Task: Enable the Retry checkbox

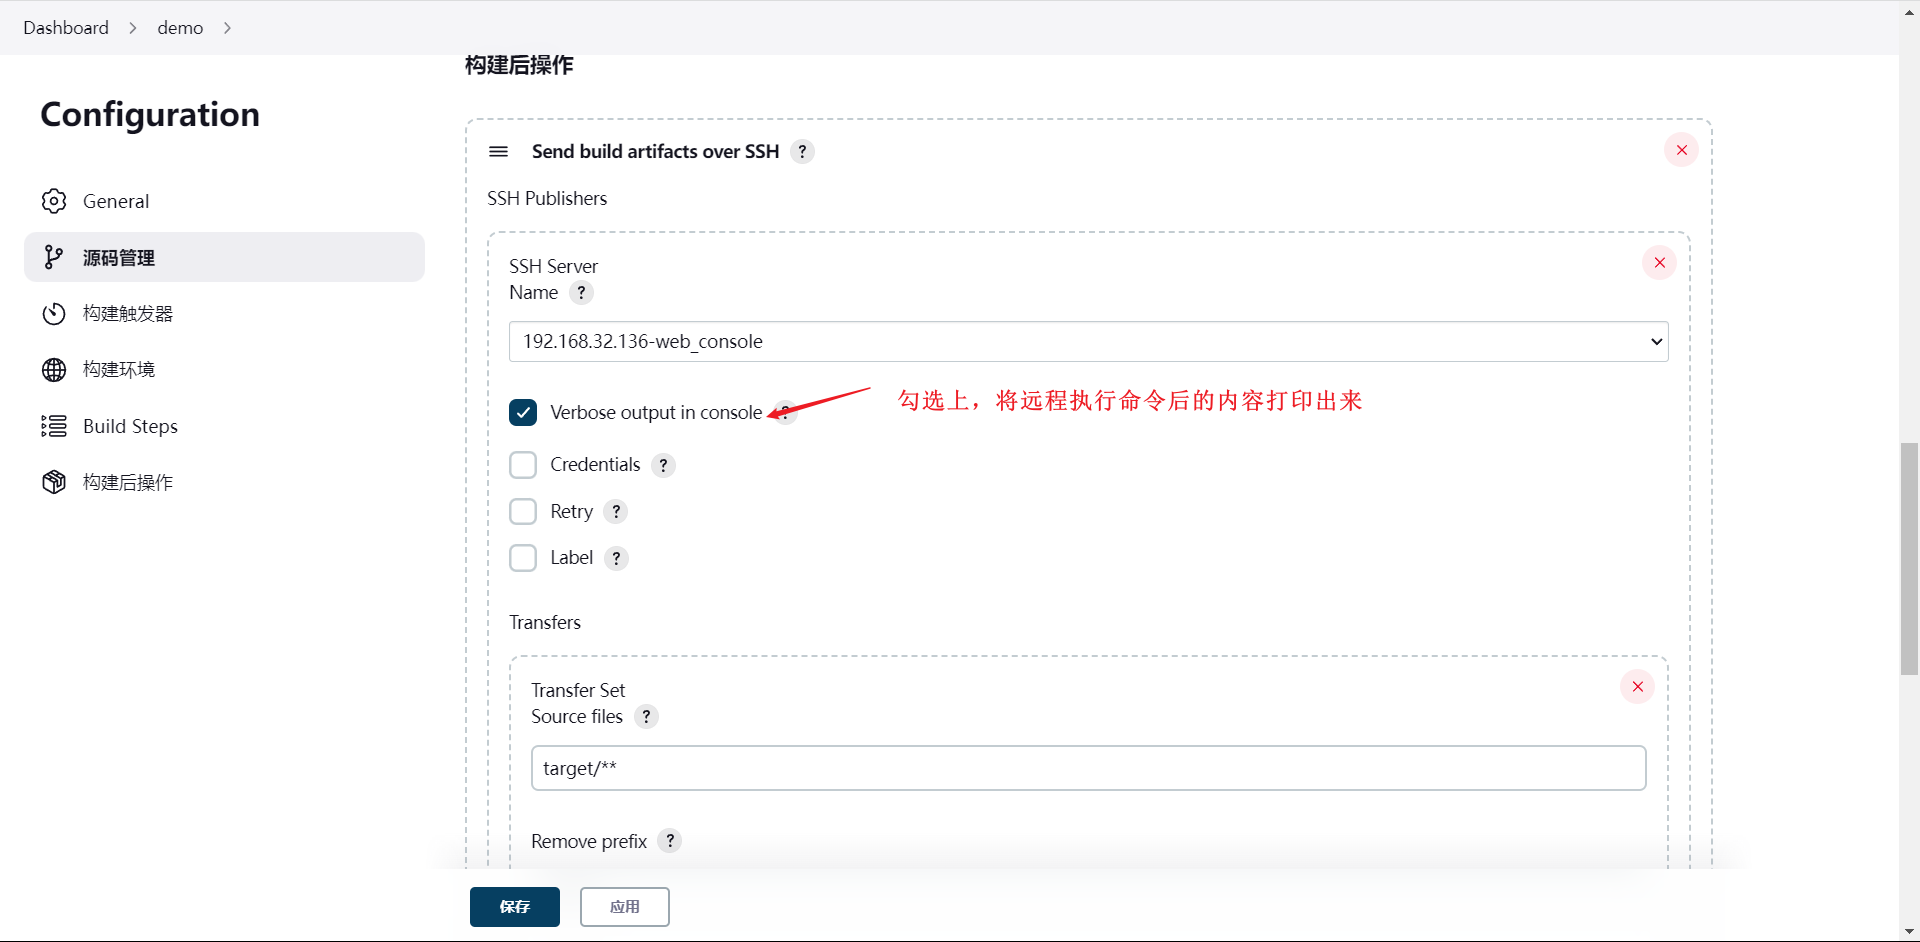Action: [x=523, y=512]
